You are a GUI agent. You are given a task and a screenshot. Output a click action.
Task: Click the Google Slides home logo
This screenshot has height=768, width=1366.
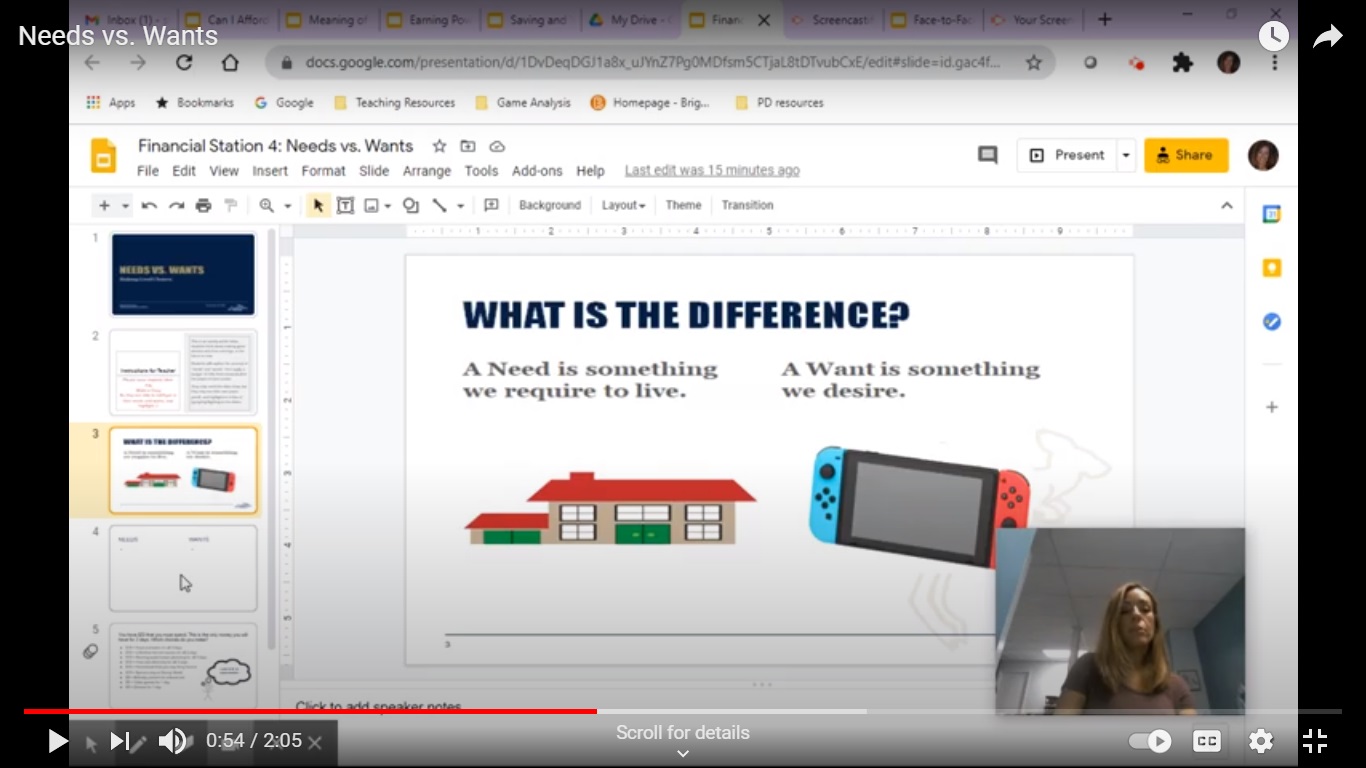(104, 157)
